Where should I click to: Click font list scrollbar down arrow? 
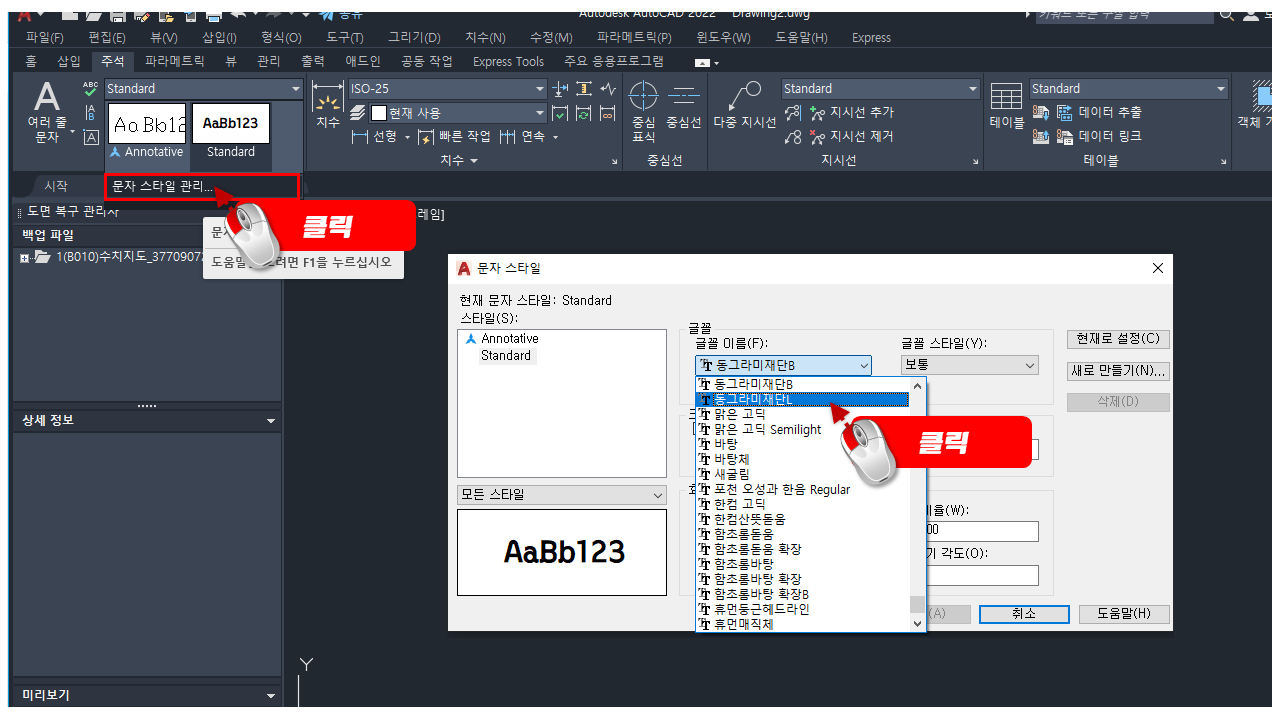918,623
